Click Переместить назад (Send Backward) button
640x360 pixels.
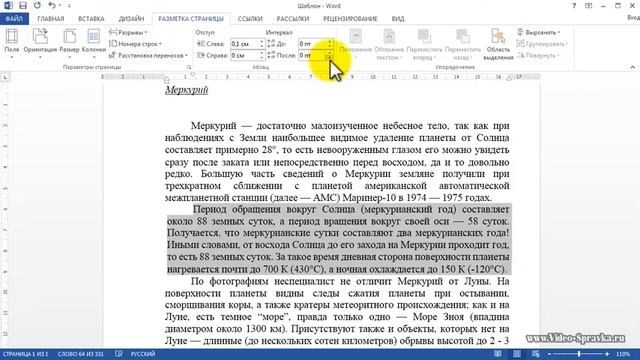point(463,44)
